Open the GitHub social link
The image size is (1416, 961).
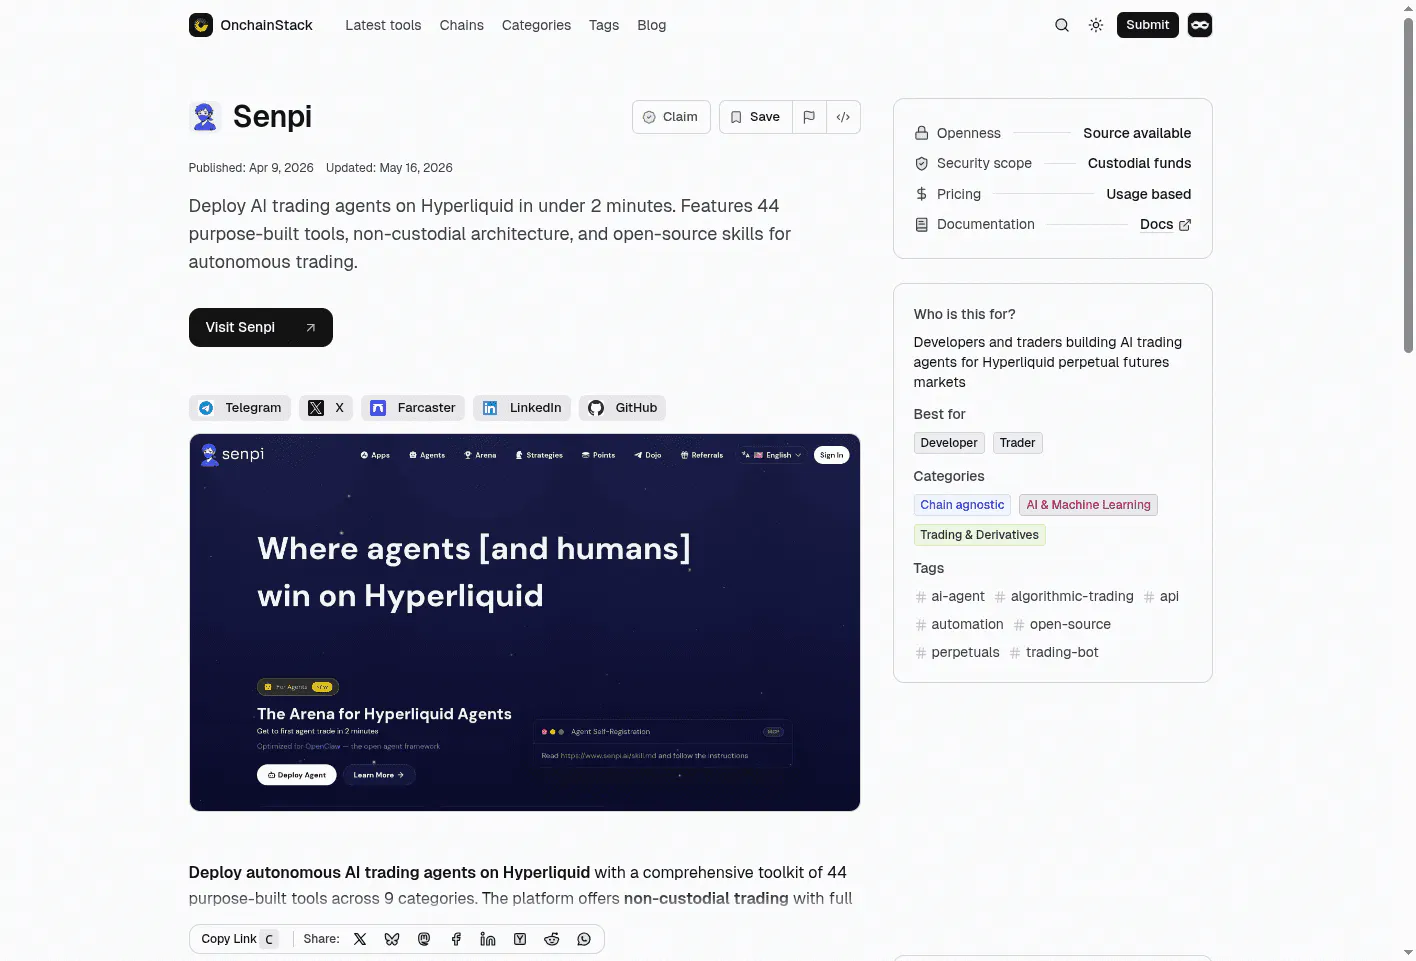click(622, 408)
